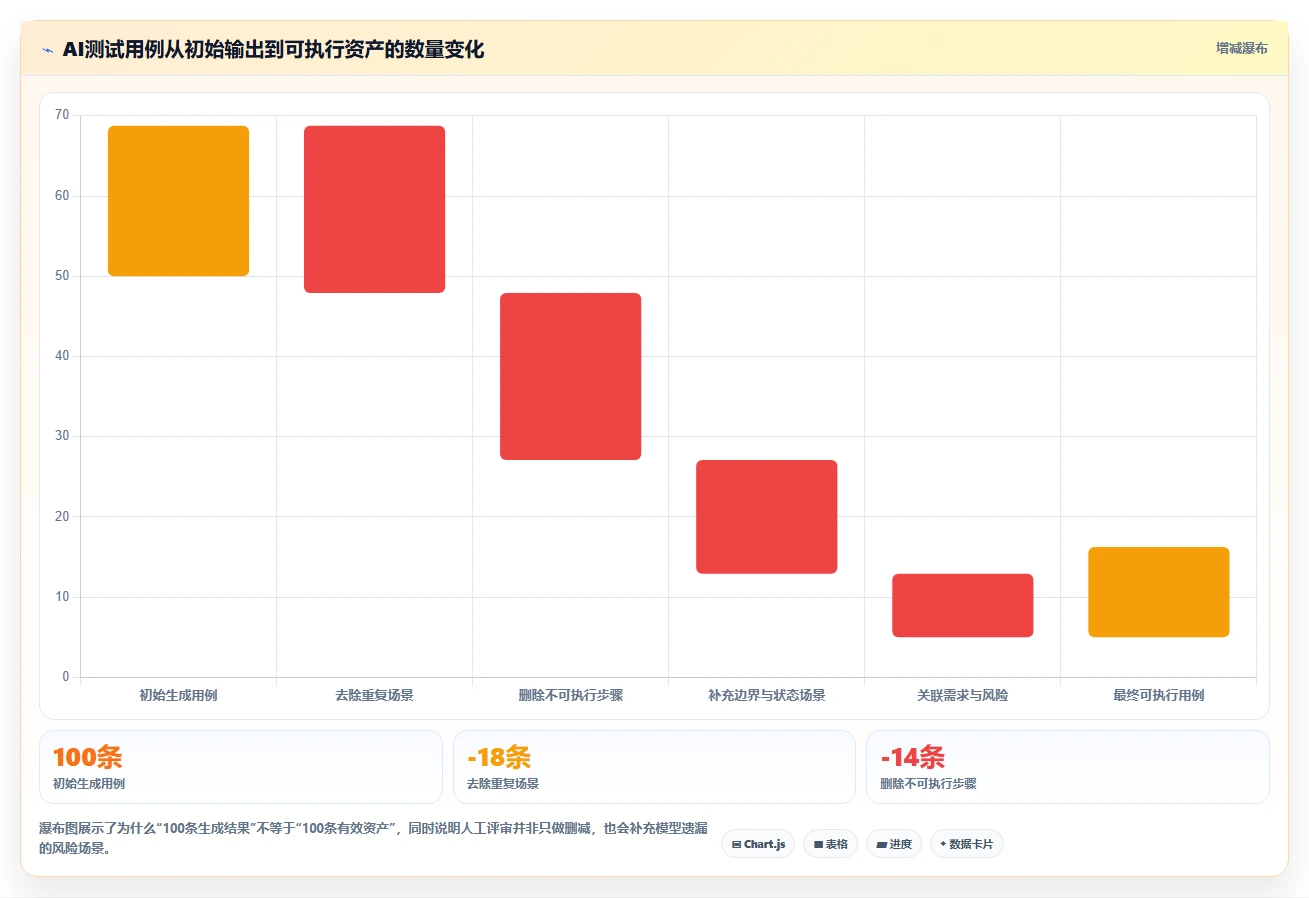Click the orange 初始生成用例 bar
Image resolution: width=1309 pixels, height=898 pixels.
[178, 201]
